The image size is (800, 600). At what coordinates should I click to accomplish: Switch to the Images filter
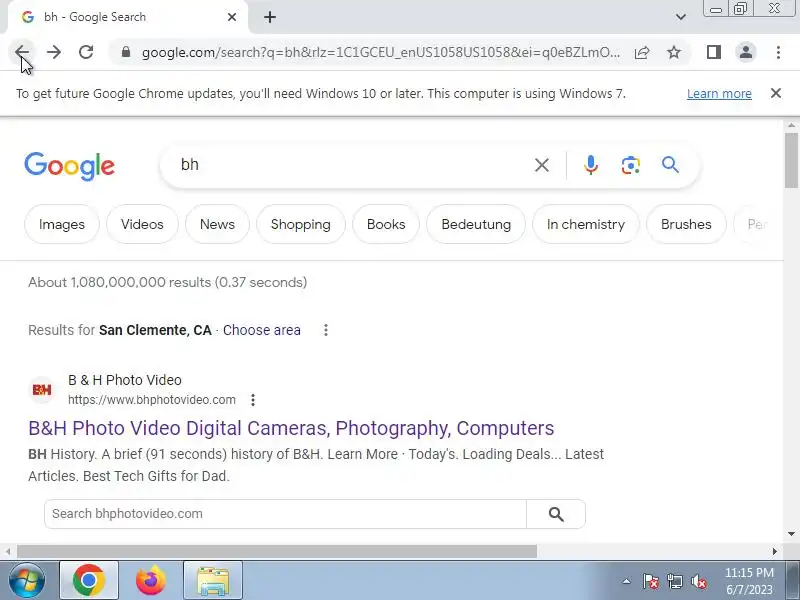pos(62,224)
